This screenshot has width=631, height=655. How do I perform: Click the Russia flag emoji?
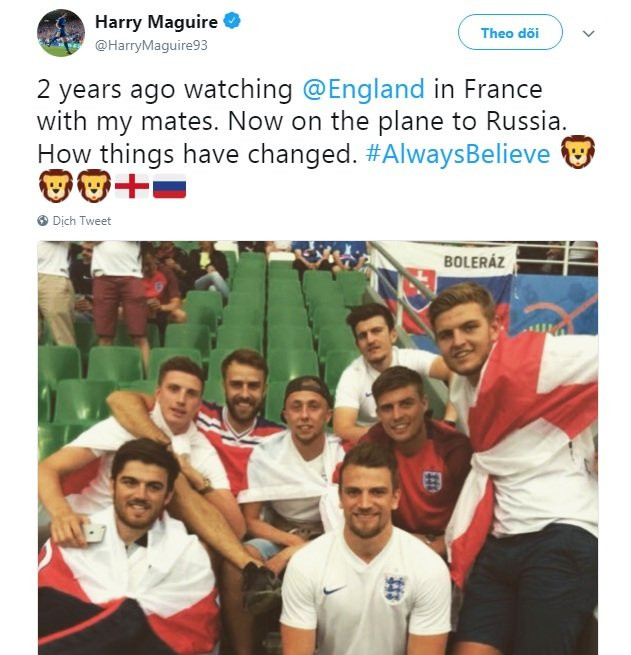[169, 186]
